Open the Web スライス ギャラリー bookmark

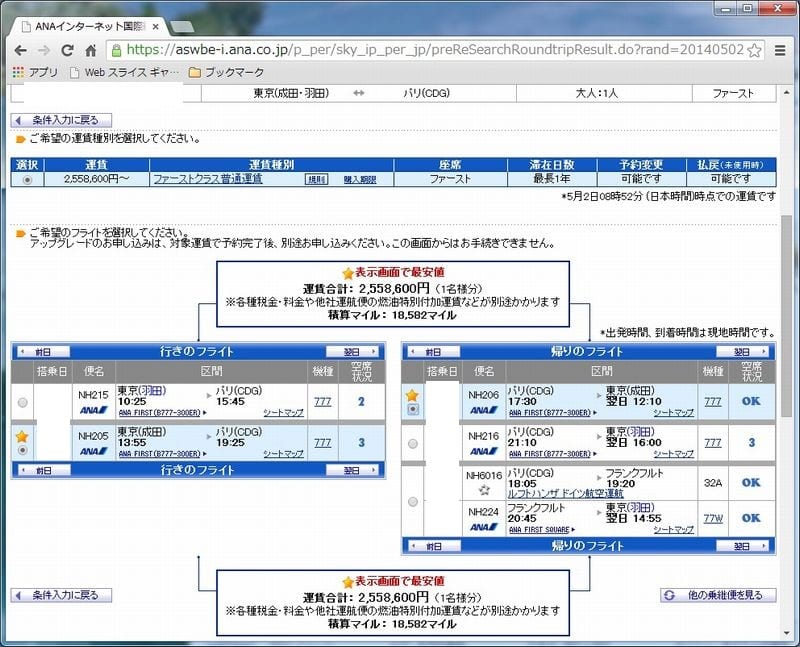point(125,72)
